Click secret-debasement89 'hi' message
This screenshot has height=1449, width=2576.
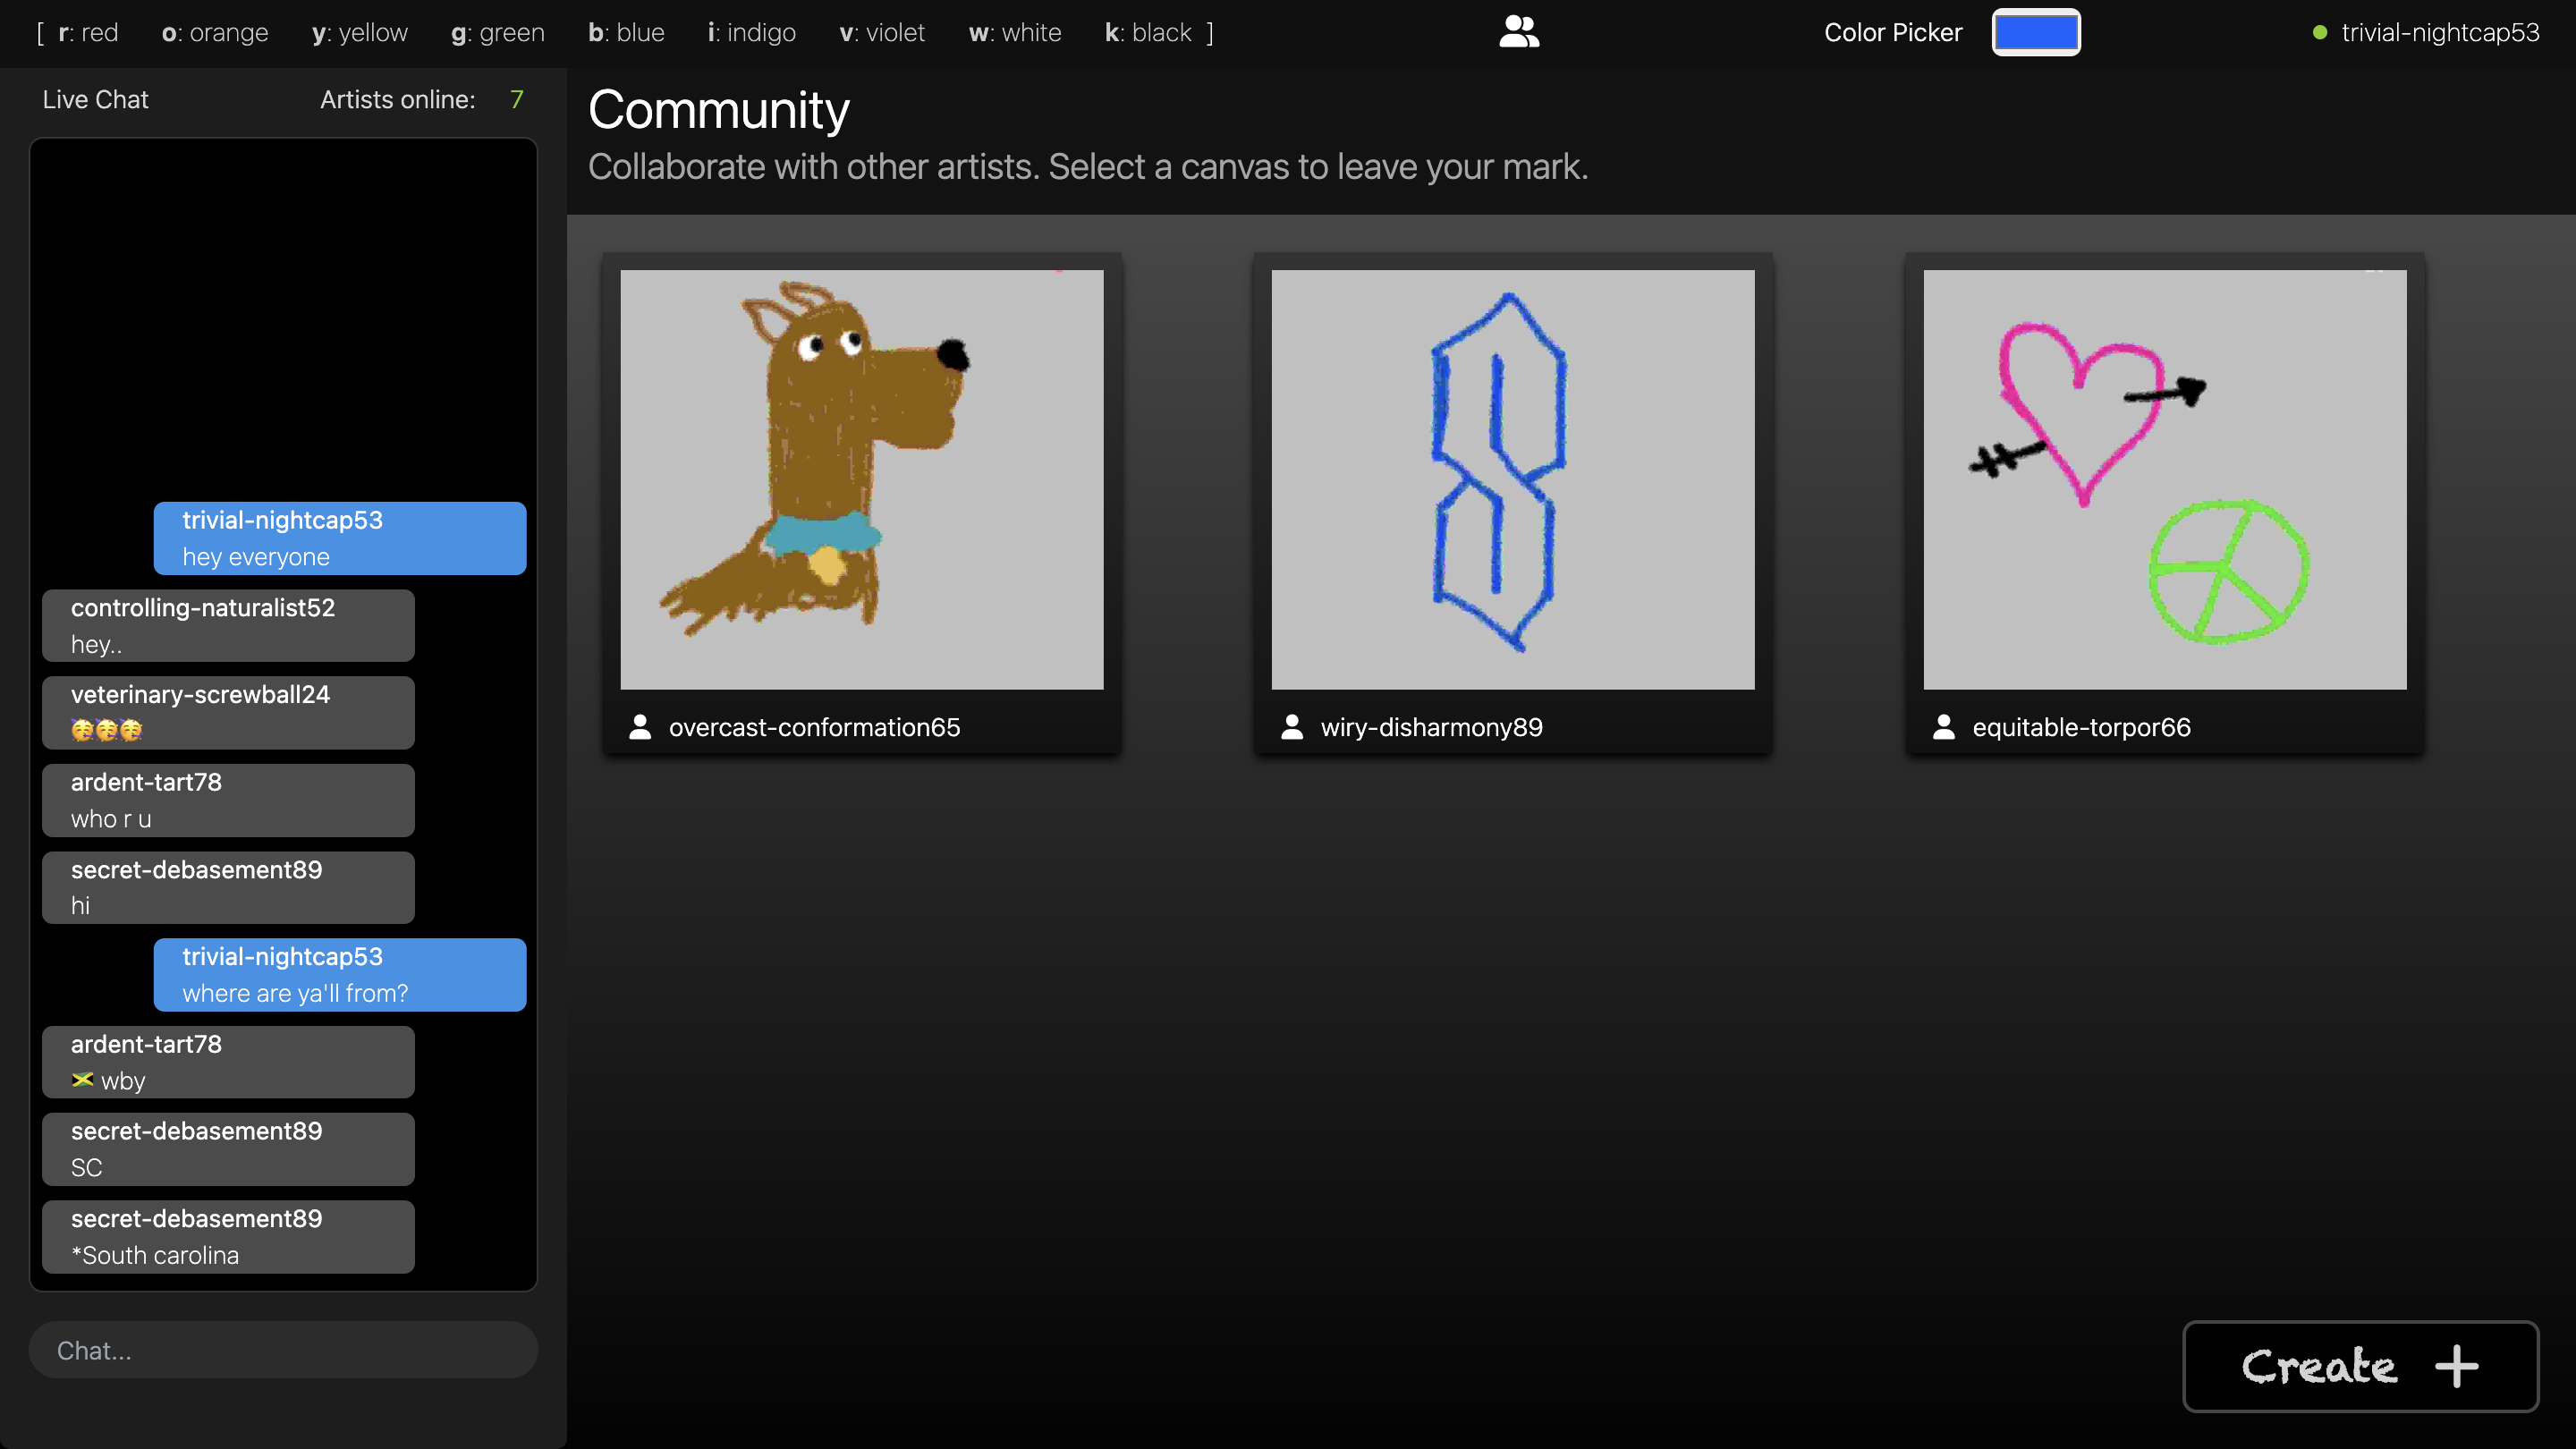[228, 887]
